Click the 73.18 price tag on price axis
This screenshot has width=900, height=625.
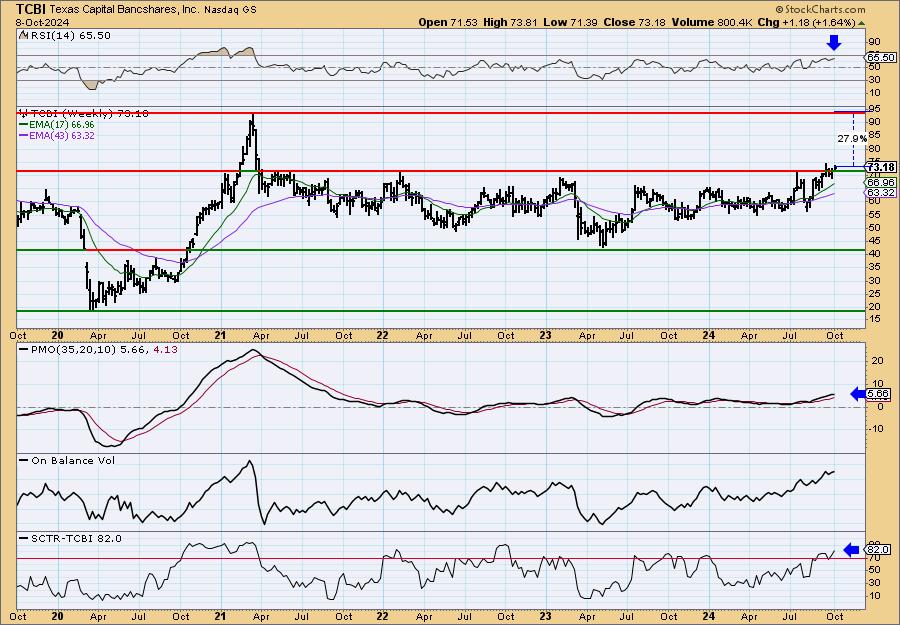click(882, 167)
